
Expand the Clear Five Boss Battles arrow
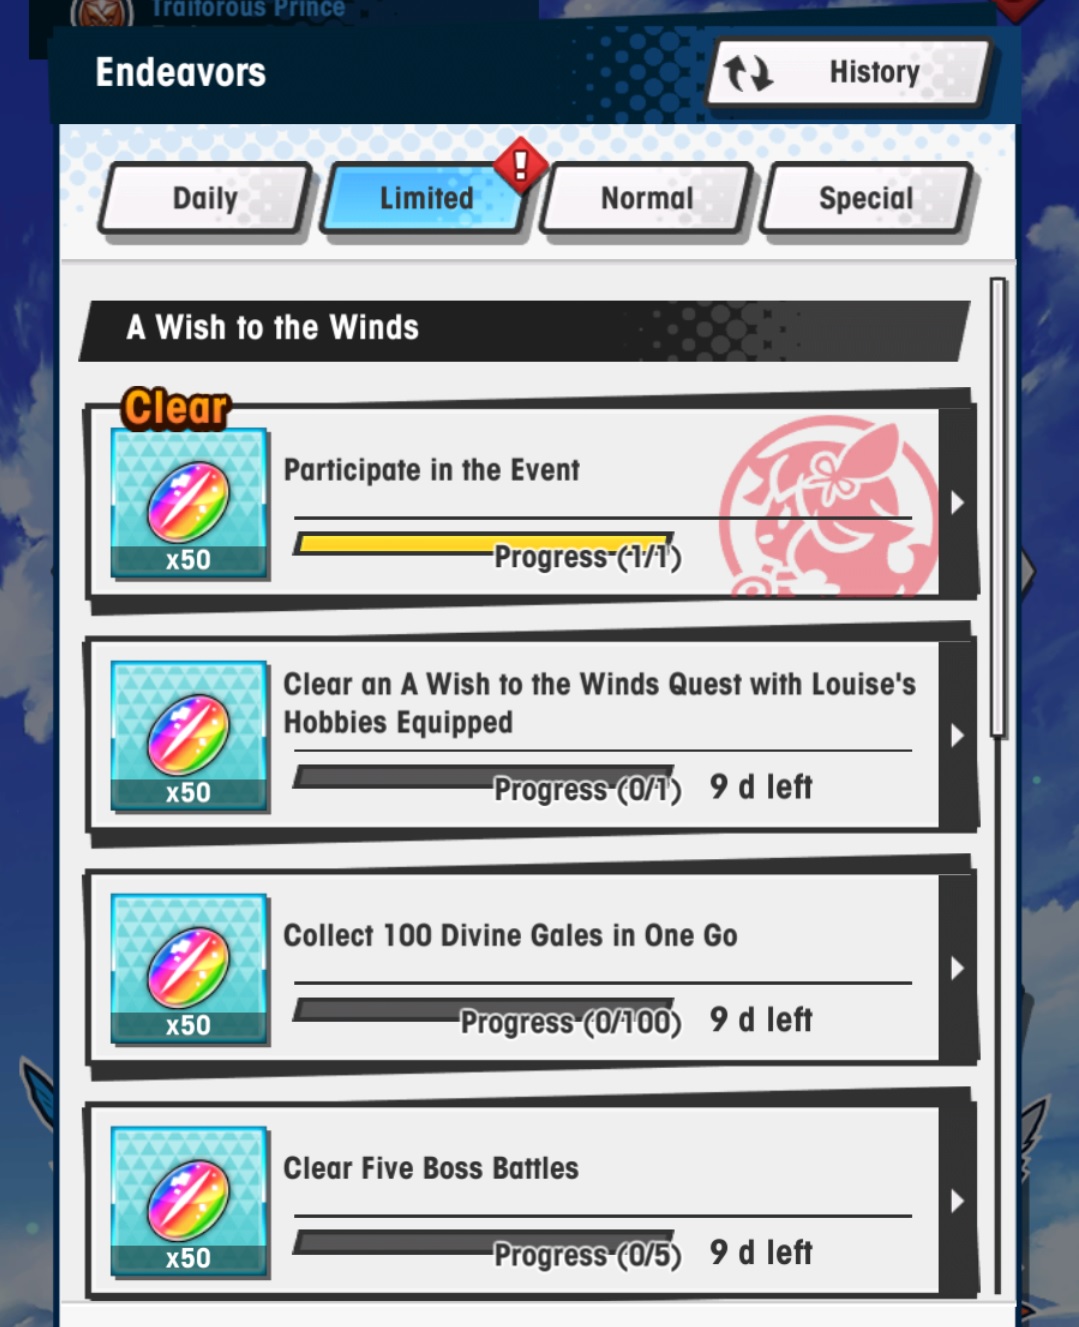point(957,1201)
